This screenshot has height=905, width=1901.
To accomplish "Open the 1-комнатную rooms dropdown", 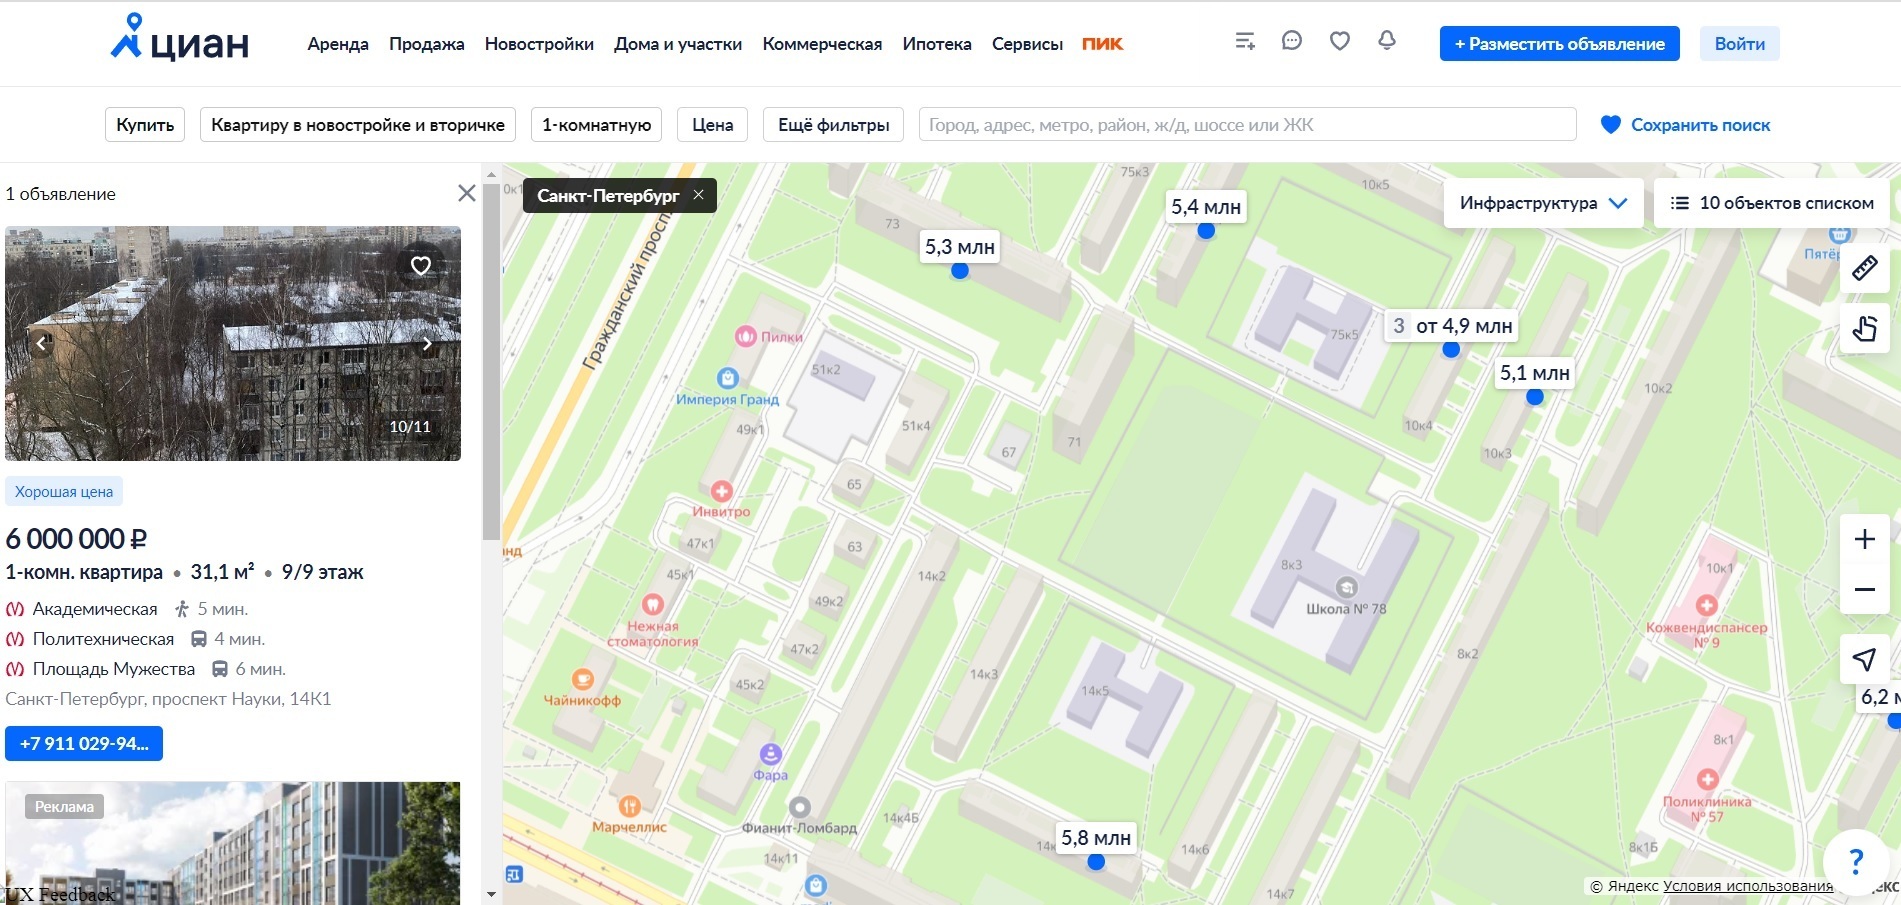I will pos(596,125).
